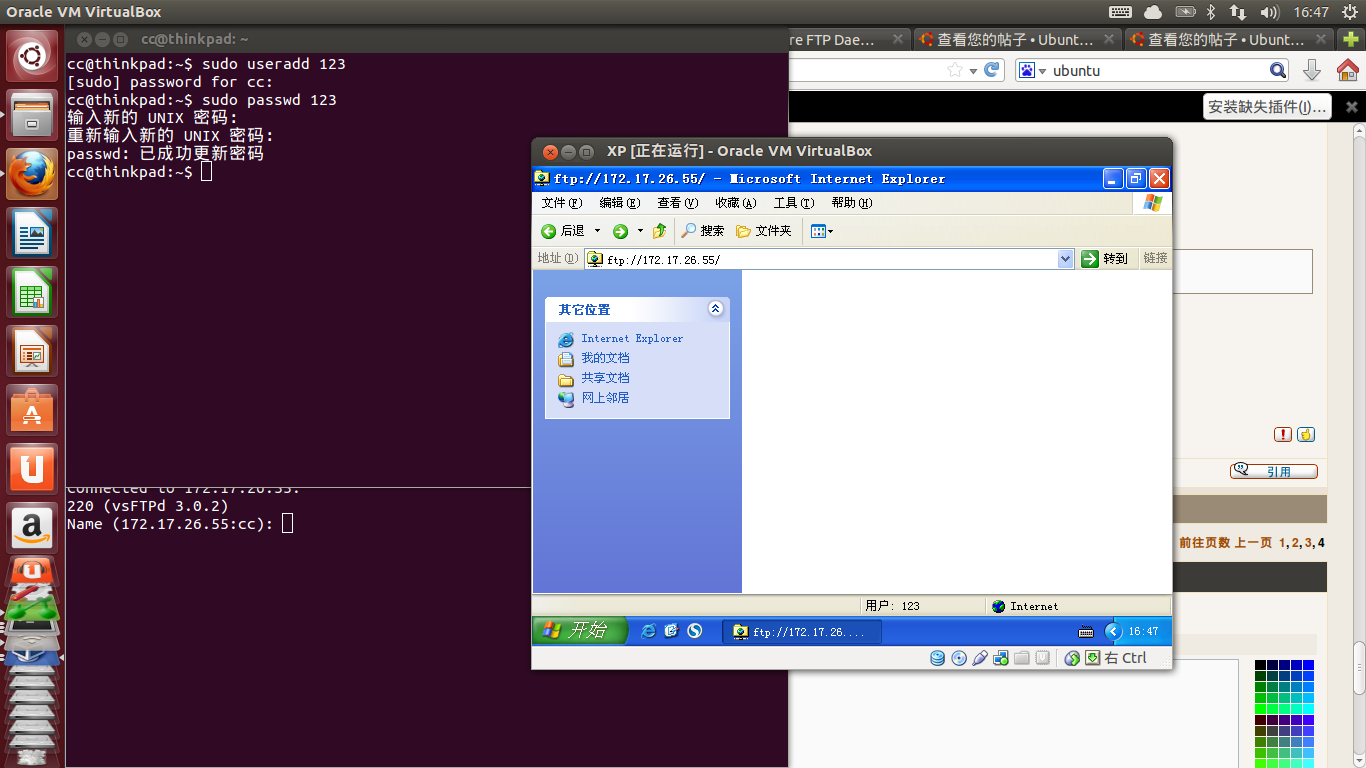The image size is (1366, 768).
Task: Open a new Firefox tab with plus button
Action: (x=1351, y=40)
